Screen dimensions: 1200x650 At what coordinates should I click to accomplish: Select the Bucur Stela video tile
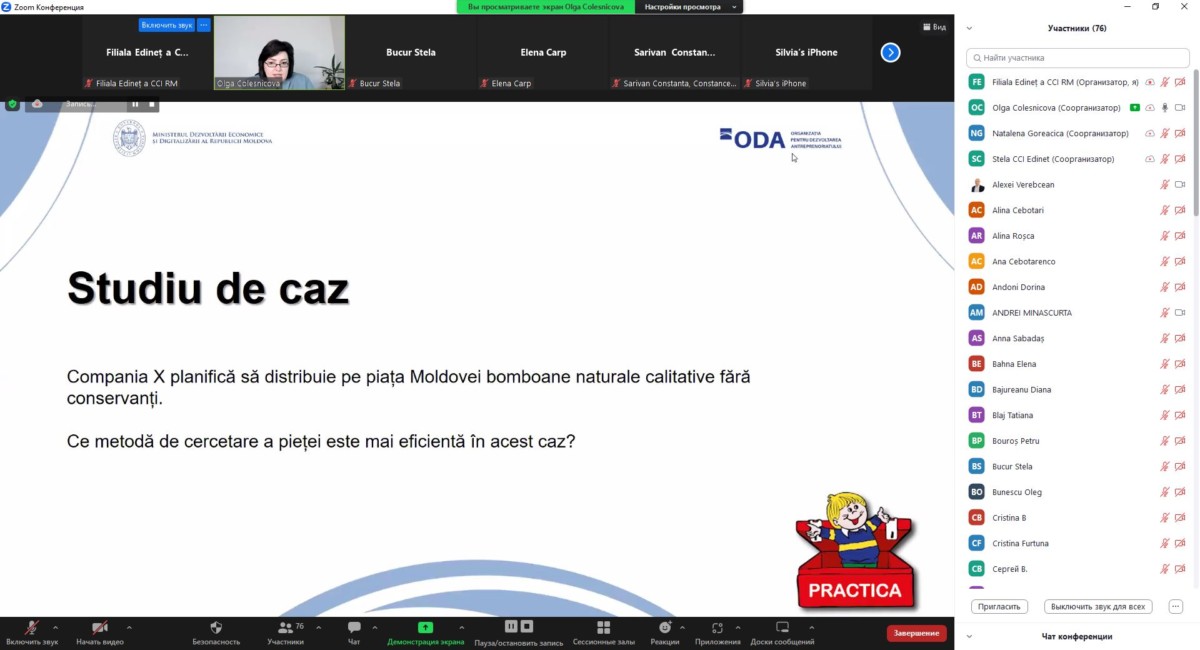(411, 53)
